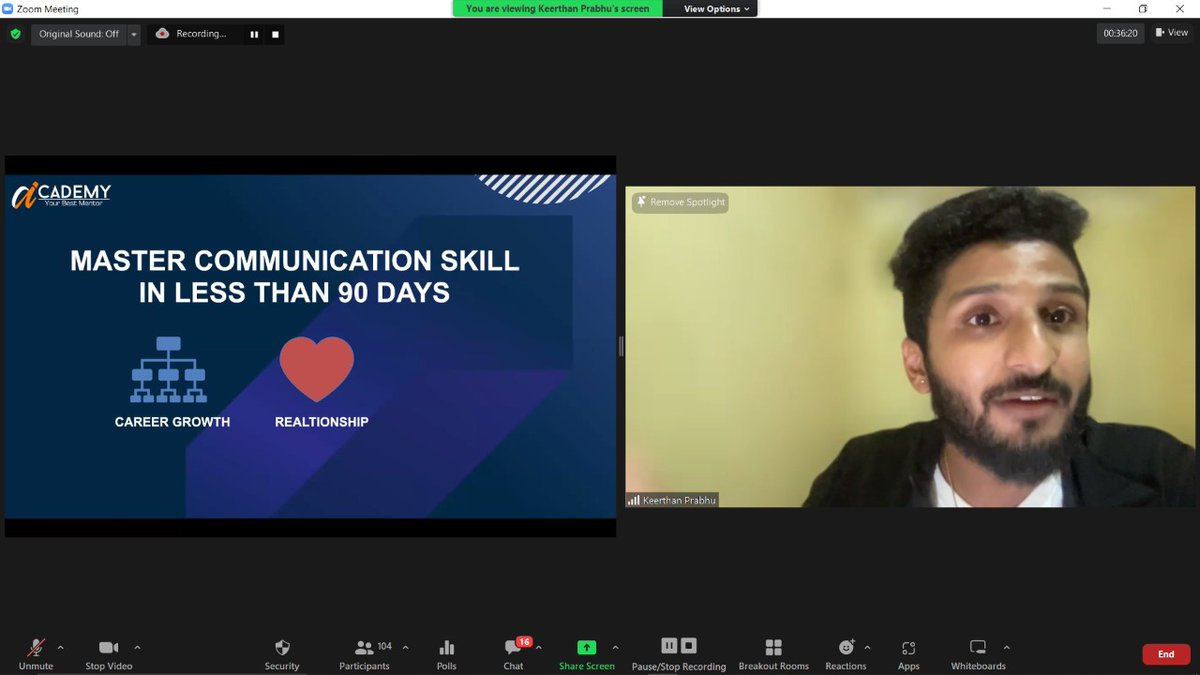Expand audio options next to Unmute
The image size is (1200, 675).
[x=60, y=647]
